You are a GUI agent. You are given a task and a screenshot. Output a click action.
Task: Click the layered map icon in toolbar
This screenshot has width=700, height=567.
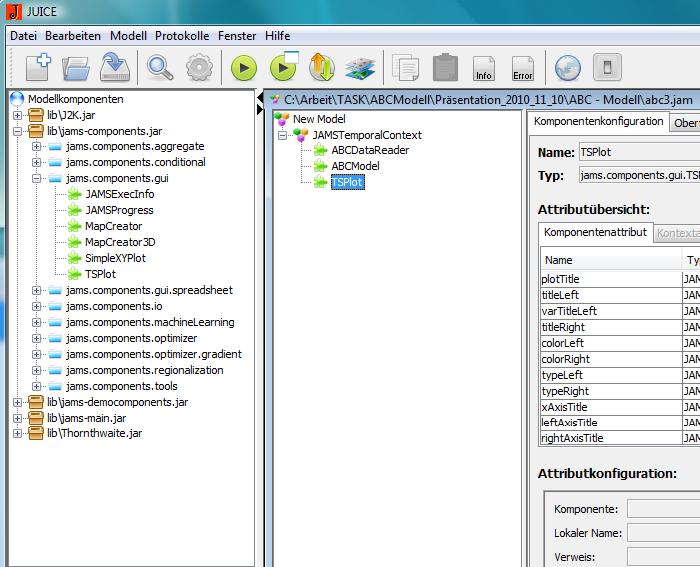pos(359,68)
